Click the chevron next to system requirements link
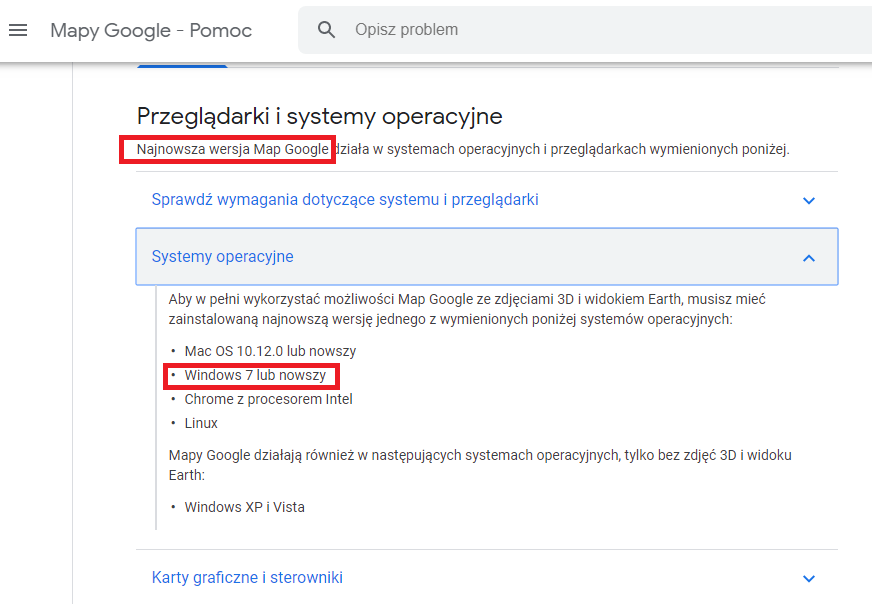The image size is (872, 604). click(x=810, y=200)
